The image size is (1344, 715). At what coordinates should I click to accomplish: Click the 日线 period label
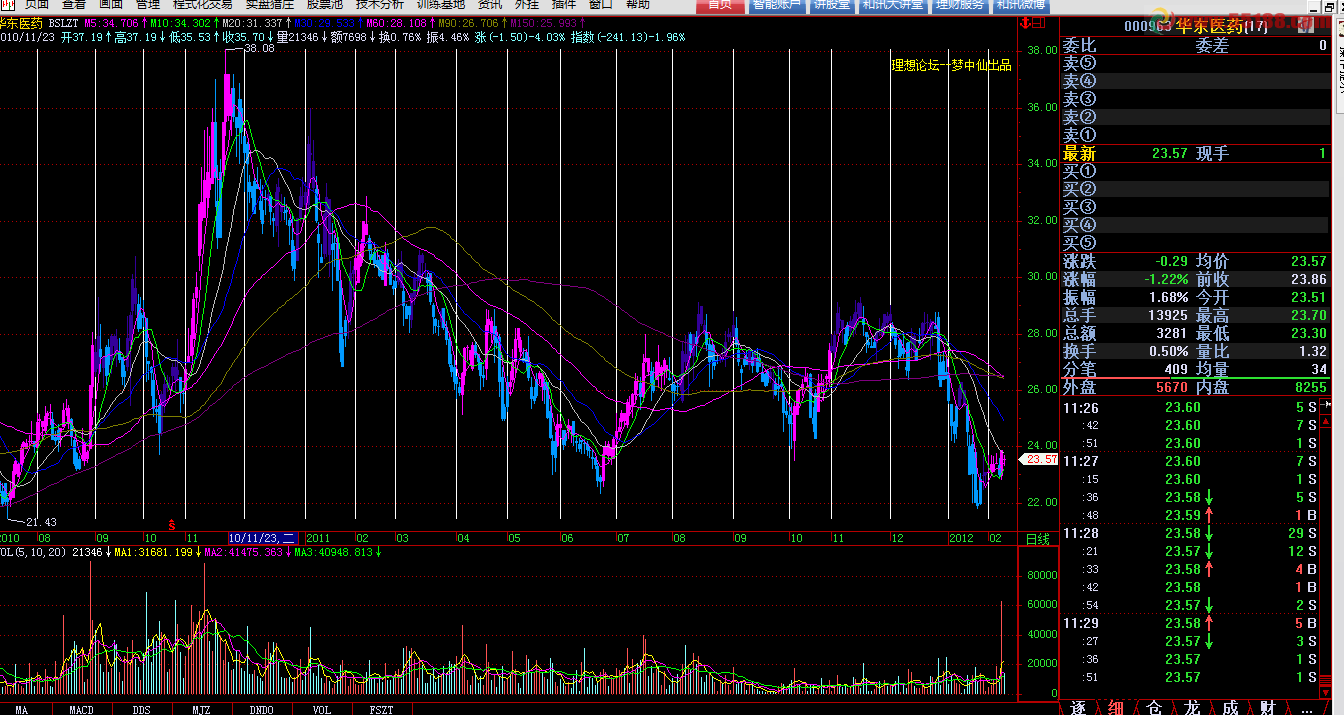pos(1039,539)
